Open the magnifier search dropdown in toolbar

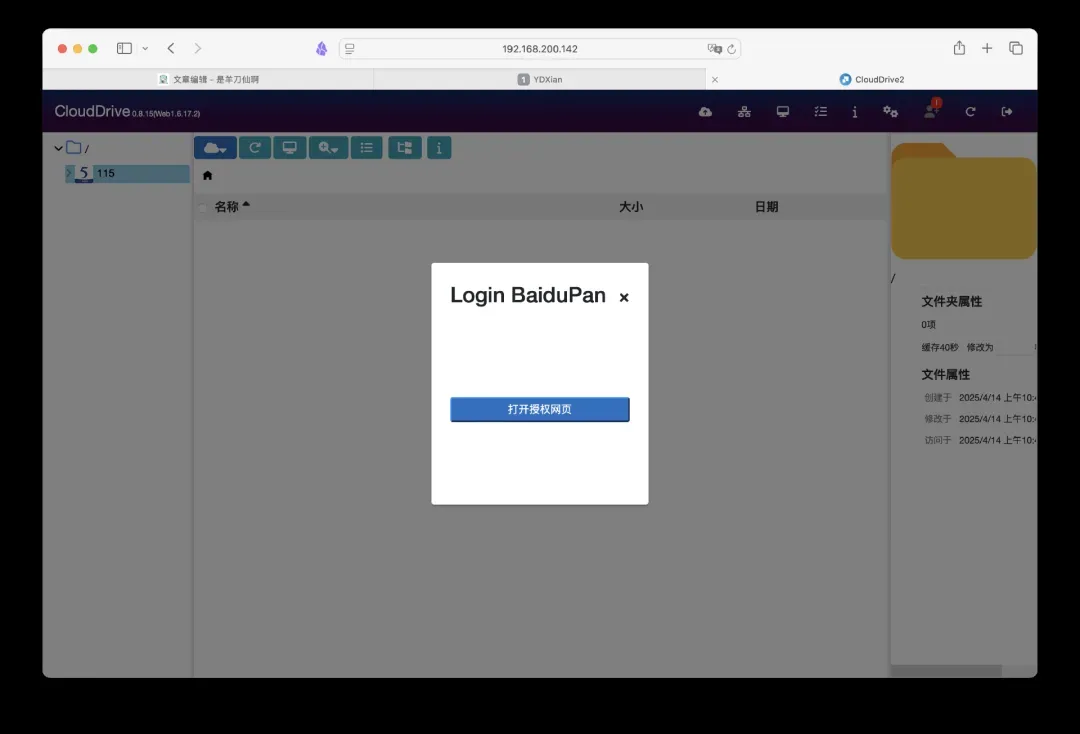(329, 147)
